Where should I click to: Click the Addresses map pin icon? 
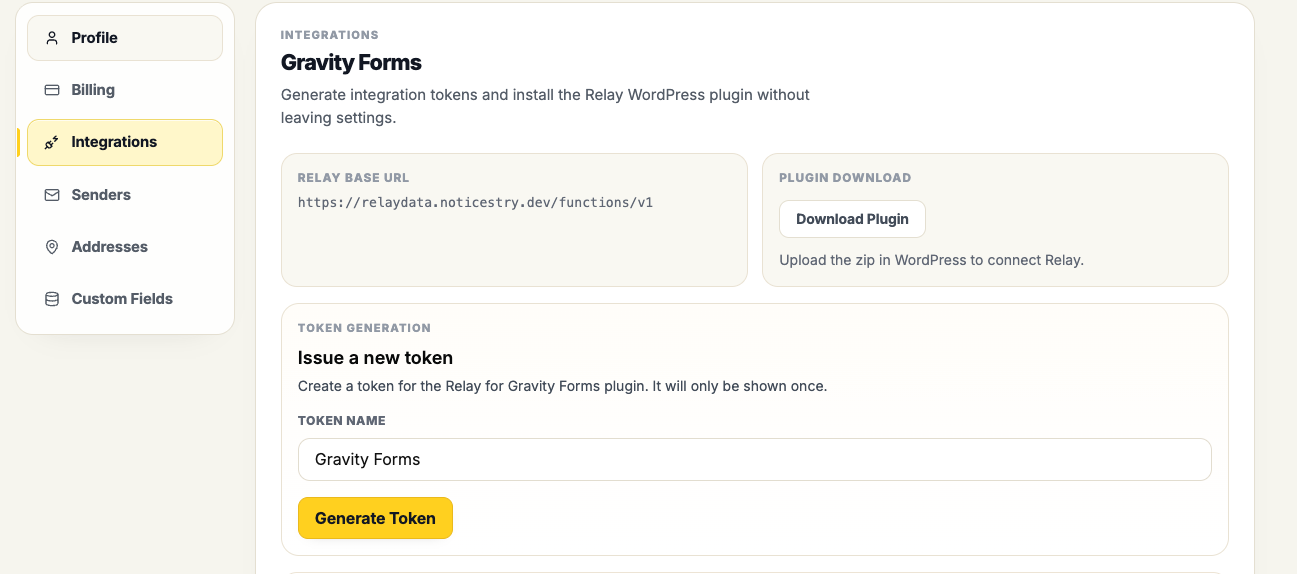click(x=52, y=247)
